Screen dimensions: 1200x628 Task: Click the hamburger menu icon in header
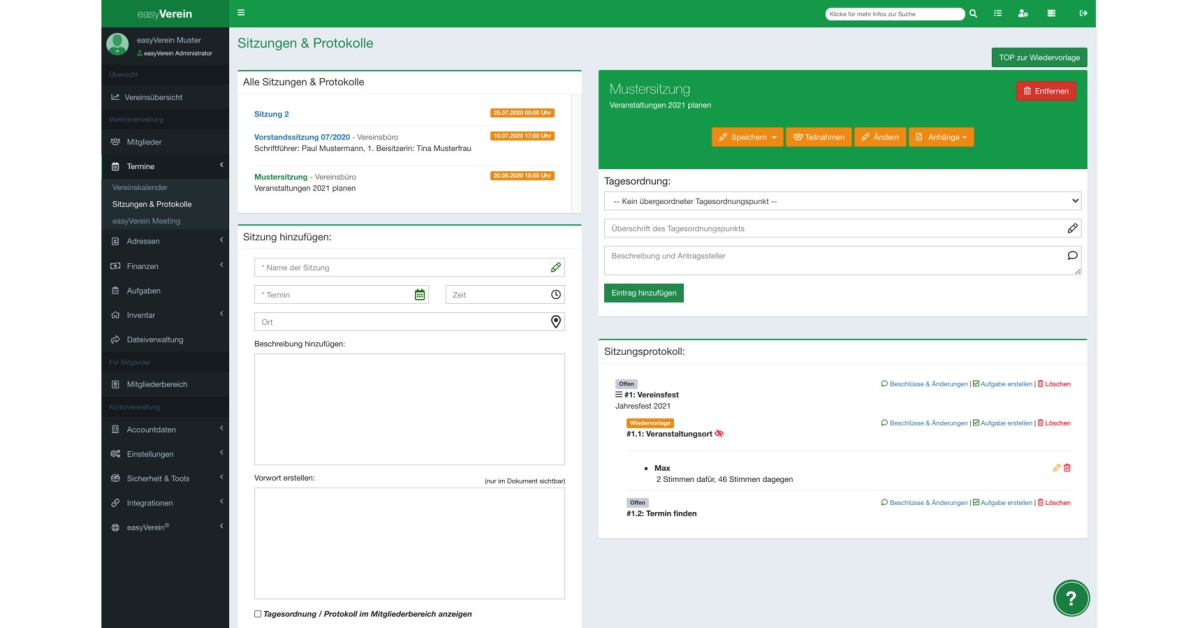pyautogui.click(x=241, y=13)
